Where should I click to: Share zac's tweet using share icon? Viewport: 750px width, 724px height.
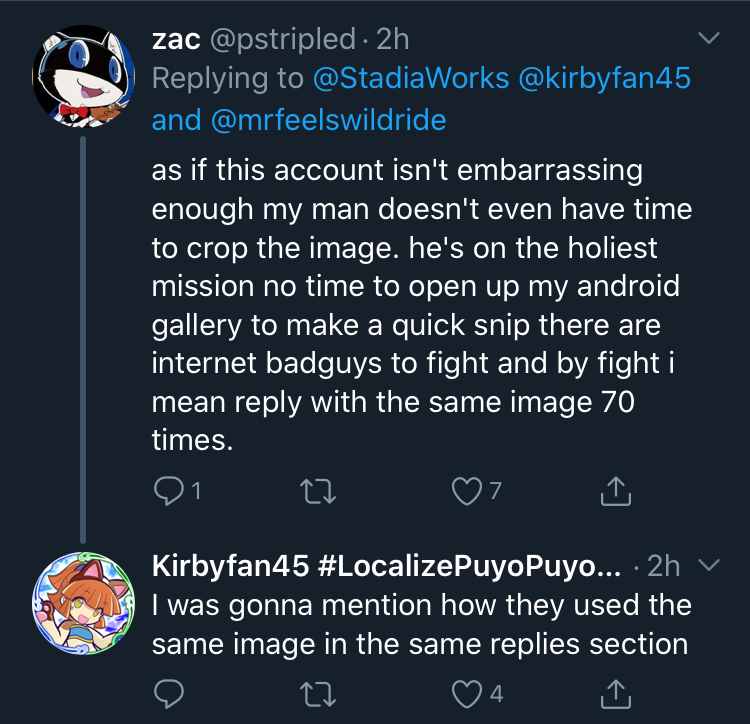(x=616, y=491)
